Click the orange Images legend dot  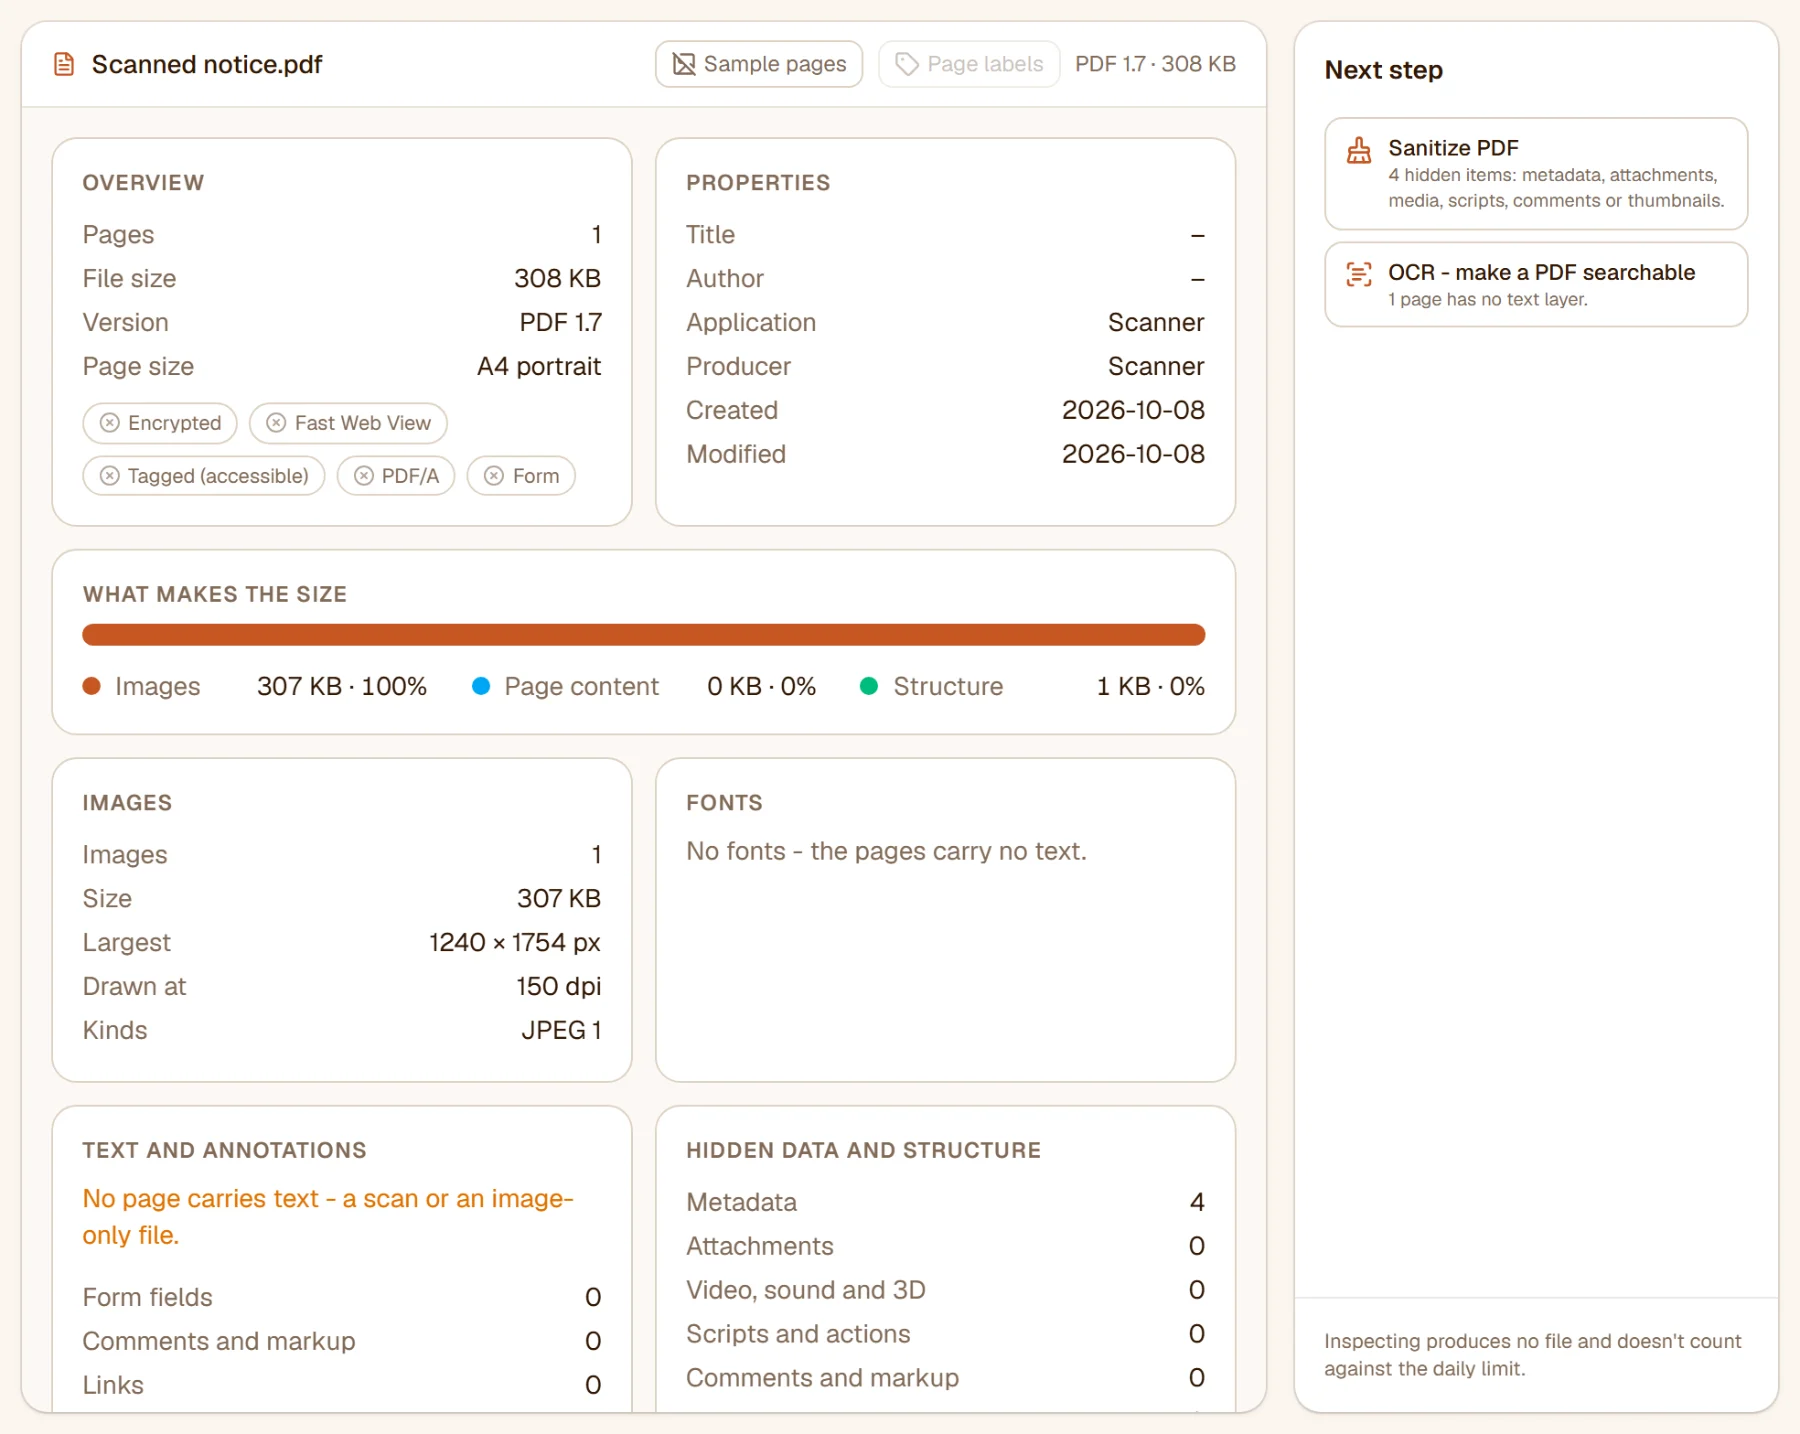pos(92,686)
